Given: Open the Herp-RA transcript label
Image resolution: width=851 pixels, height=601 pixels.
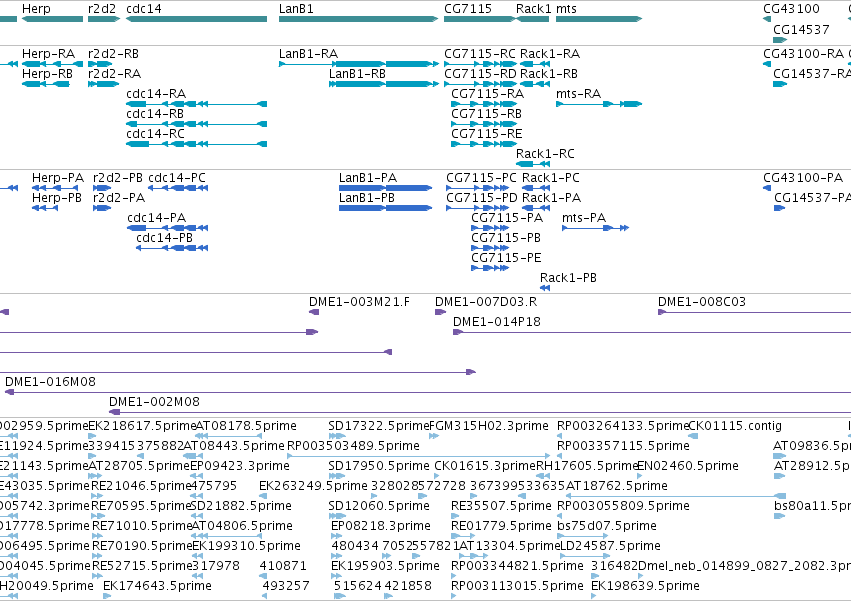Looking at the screenshot, I should click(x=48, y=54).
